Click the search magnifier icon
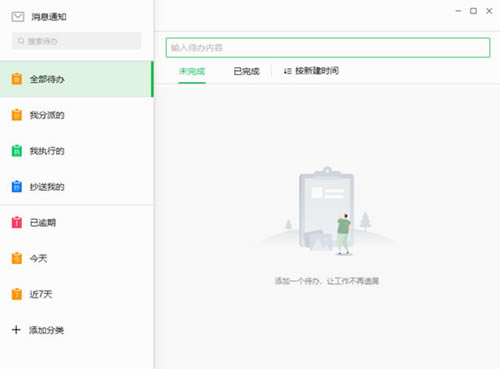 (x=21, y=41)
